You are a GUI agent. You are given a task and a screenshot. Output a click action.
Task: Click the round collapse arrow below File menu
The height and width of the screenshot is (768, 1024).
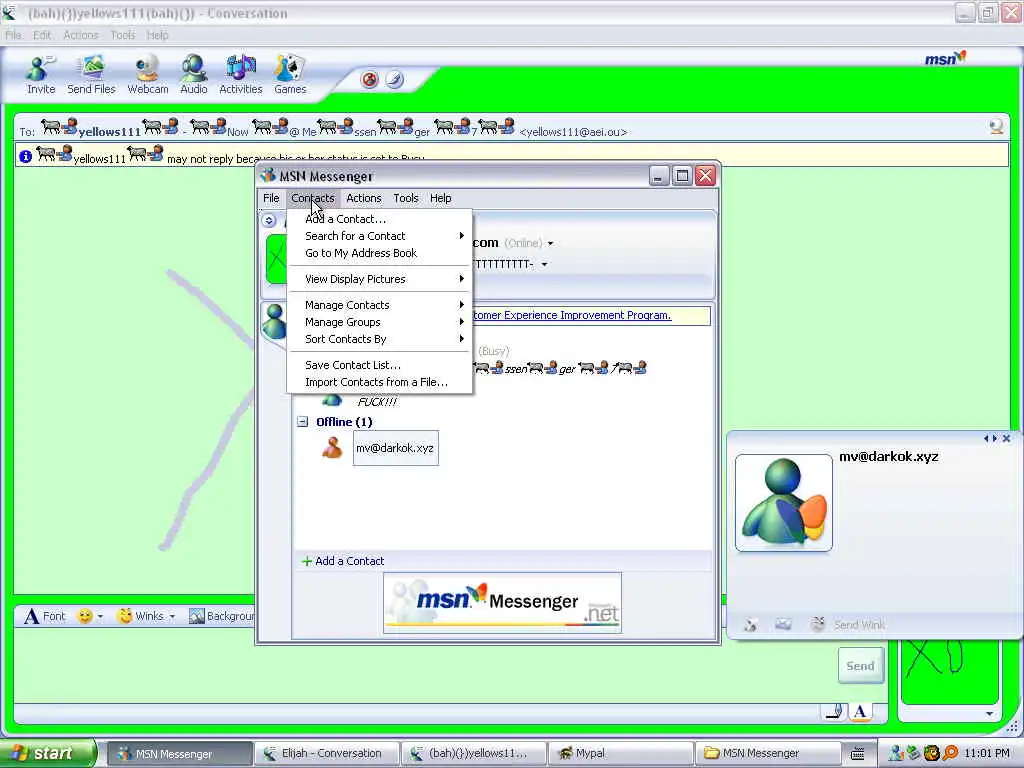[x=268, y=221]
